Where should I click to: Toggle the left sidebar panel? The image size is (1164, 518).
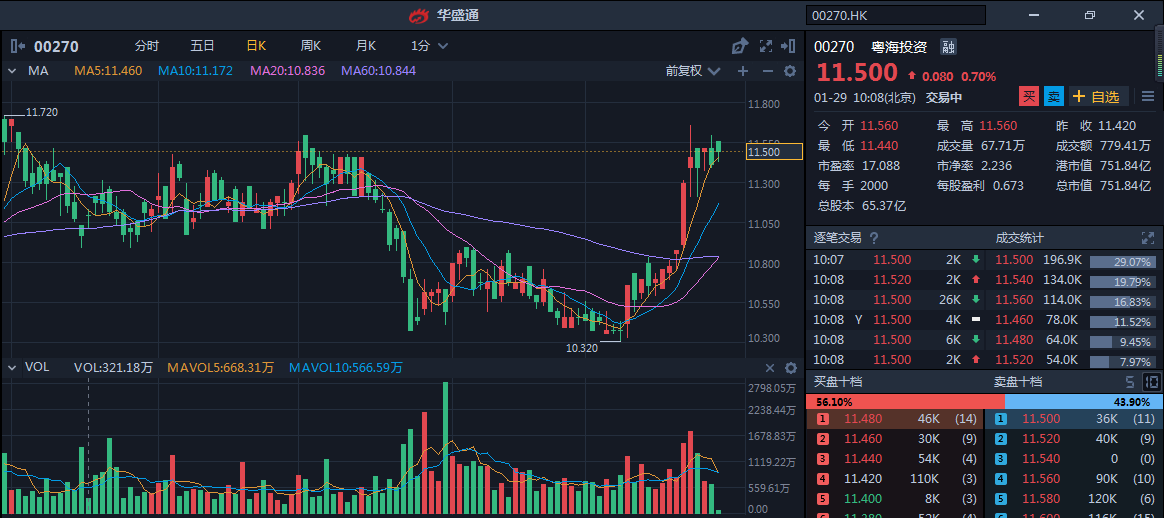pos(17,46)
